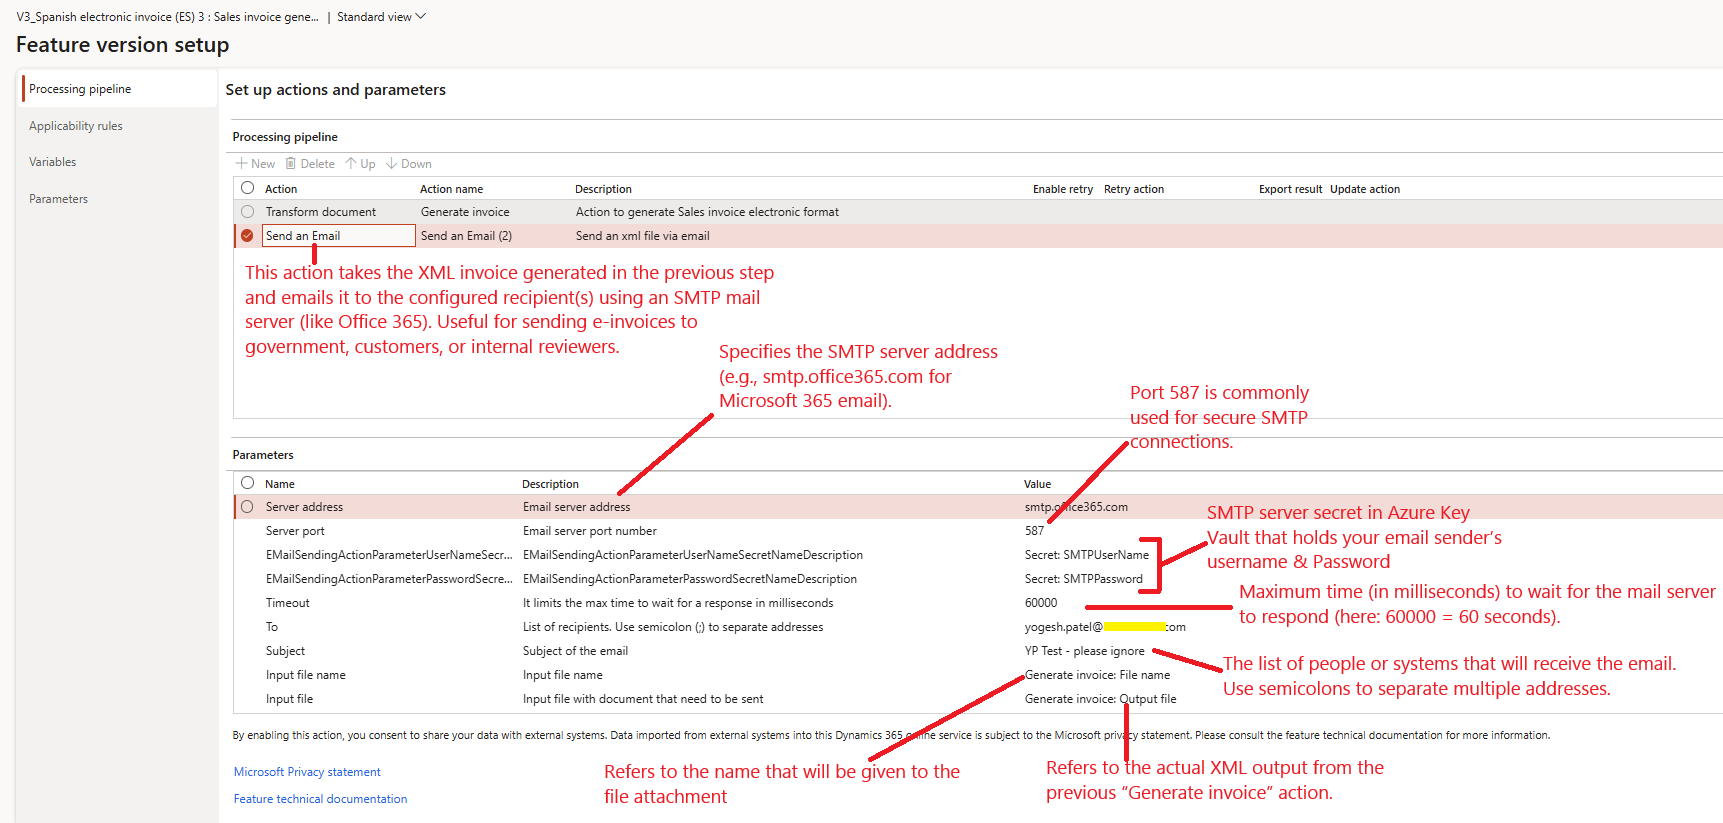Switch to Applicability rules tab
The height and width of the screenshot is (823, 1723).
click(x=76, y=126)
